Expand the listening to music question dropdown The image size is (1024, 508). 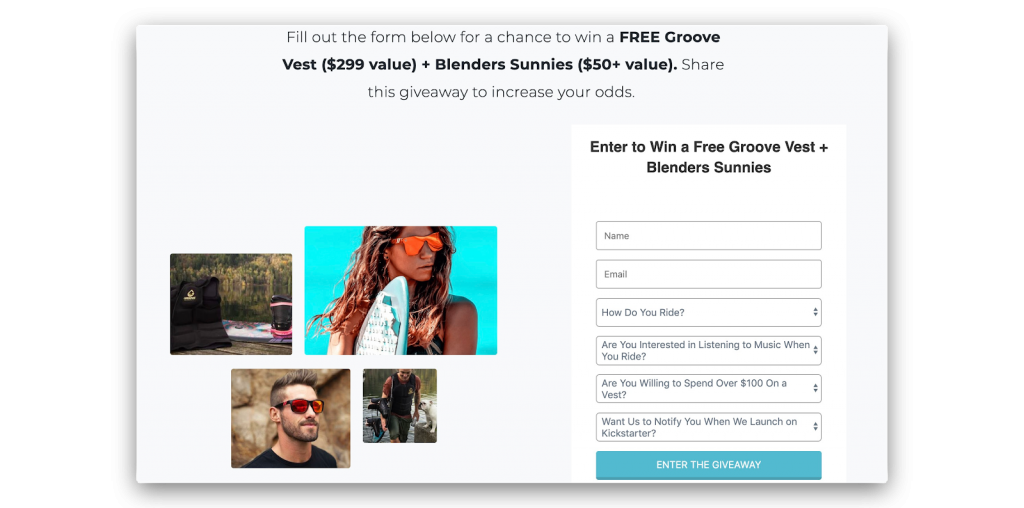pos(709,351)
